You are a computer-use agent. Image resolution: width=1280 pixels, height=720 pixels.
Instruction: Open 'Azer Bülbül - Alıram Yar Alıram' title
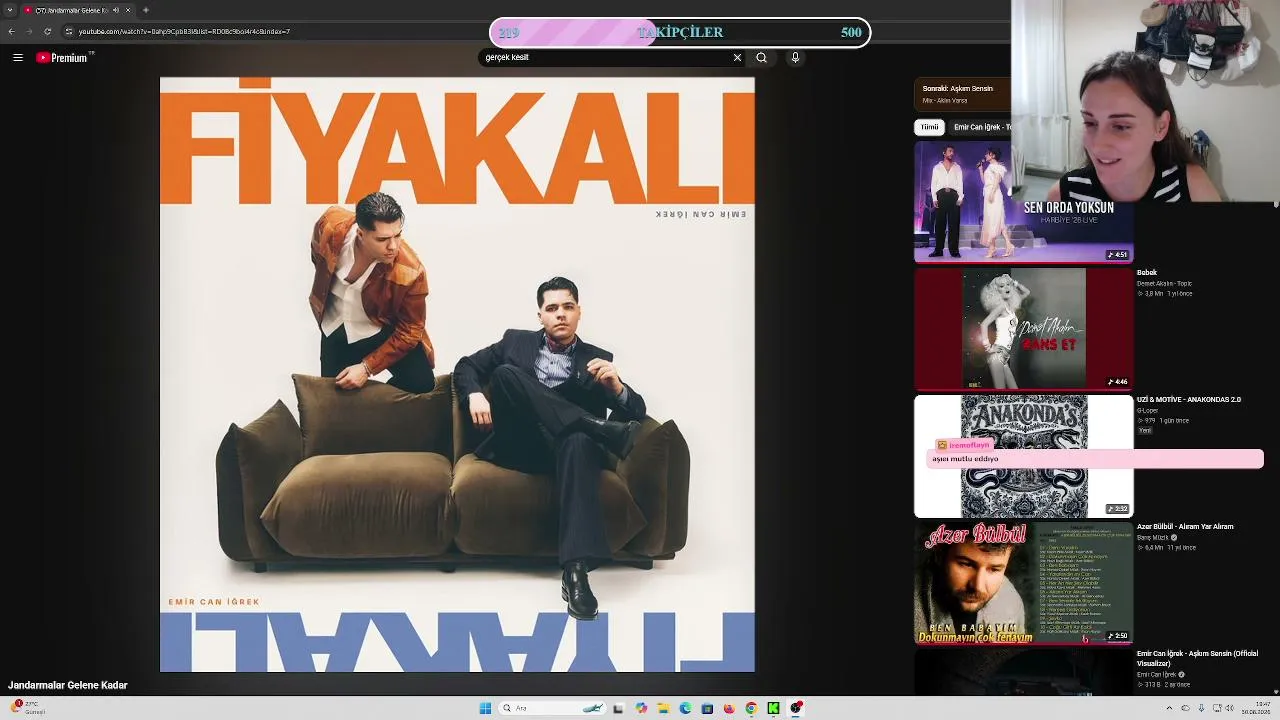click(1185, 527)
